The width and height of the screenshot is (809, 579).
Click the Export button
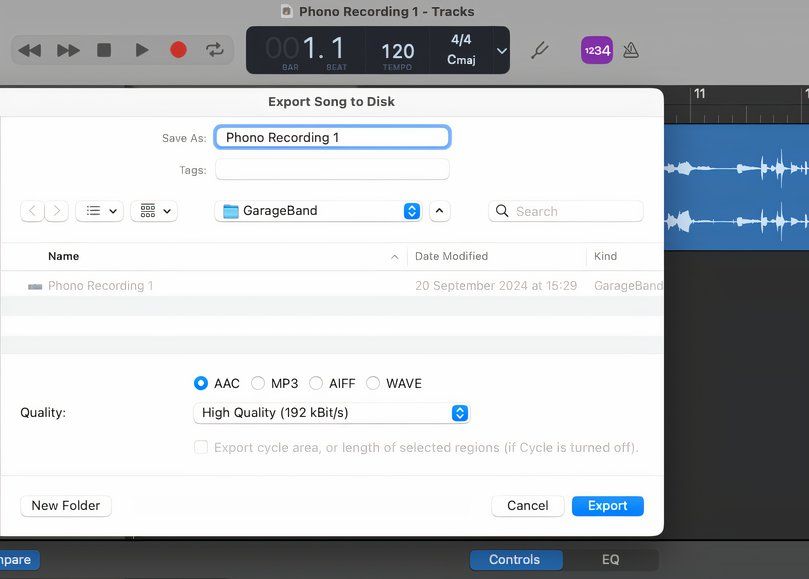(607, 505)
